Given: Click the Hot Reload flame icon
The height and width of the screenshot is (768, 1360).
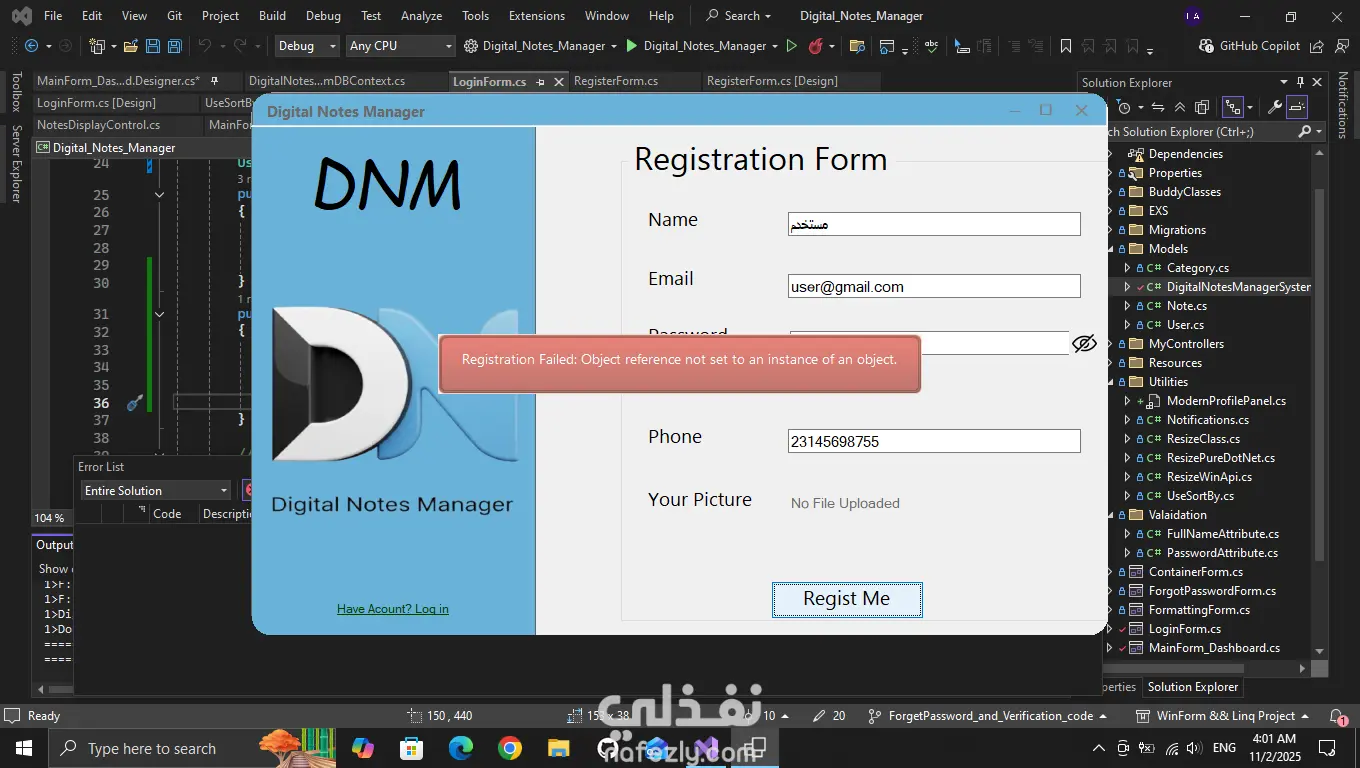Looking at the screenshot, I should click(x=816, y=46).
